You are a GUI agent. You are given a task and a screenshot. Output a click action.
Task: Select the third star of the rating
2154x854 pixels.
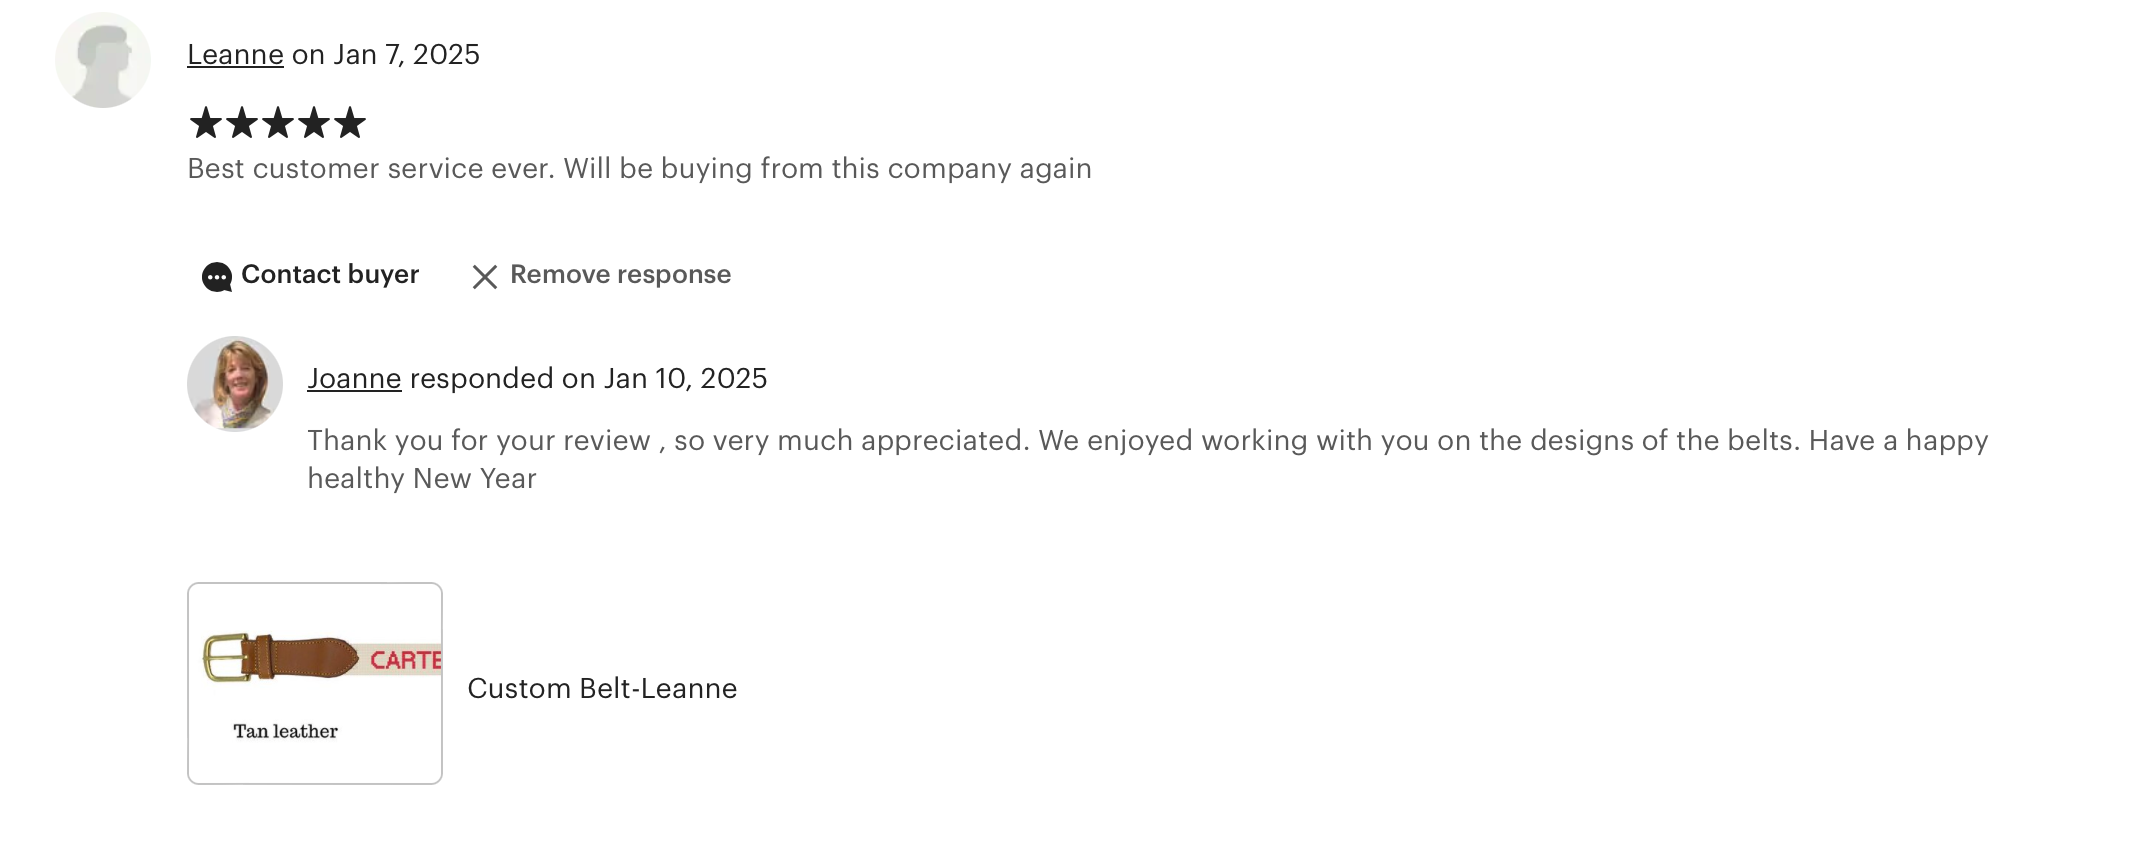point(278,123)
